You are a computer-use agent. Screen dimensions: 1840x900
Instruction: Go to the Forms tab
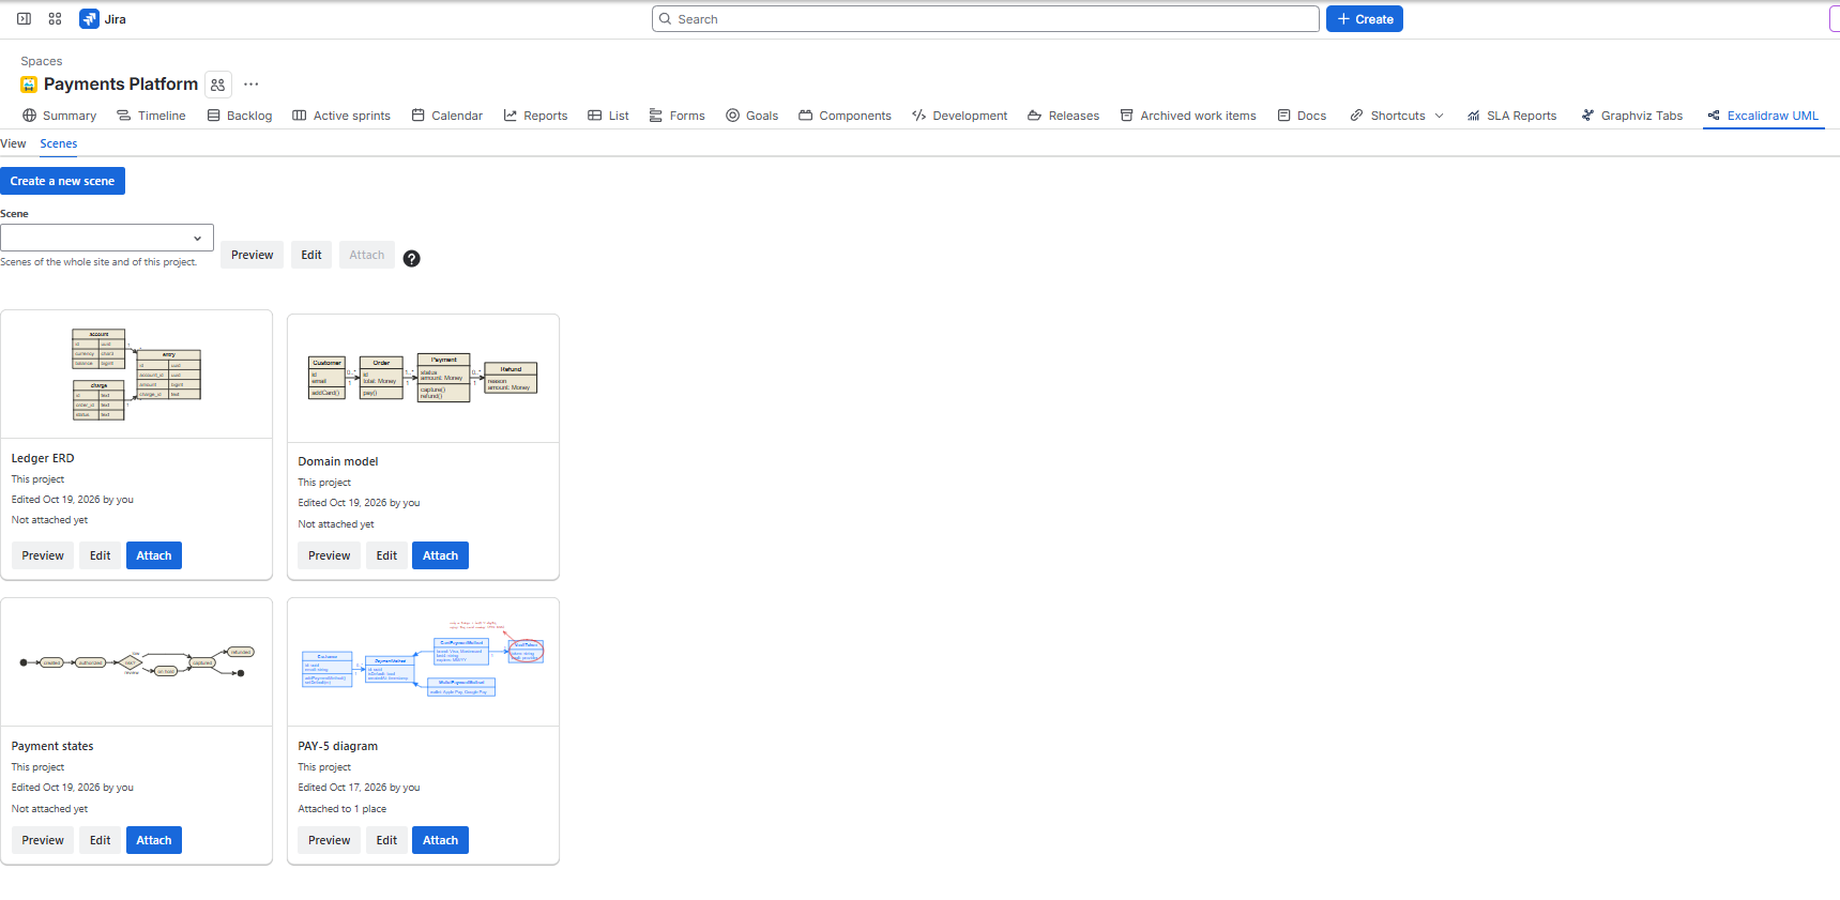click(x=677, y=116)
